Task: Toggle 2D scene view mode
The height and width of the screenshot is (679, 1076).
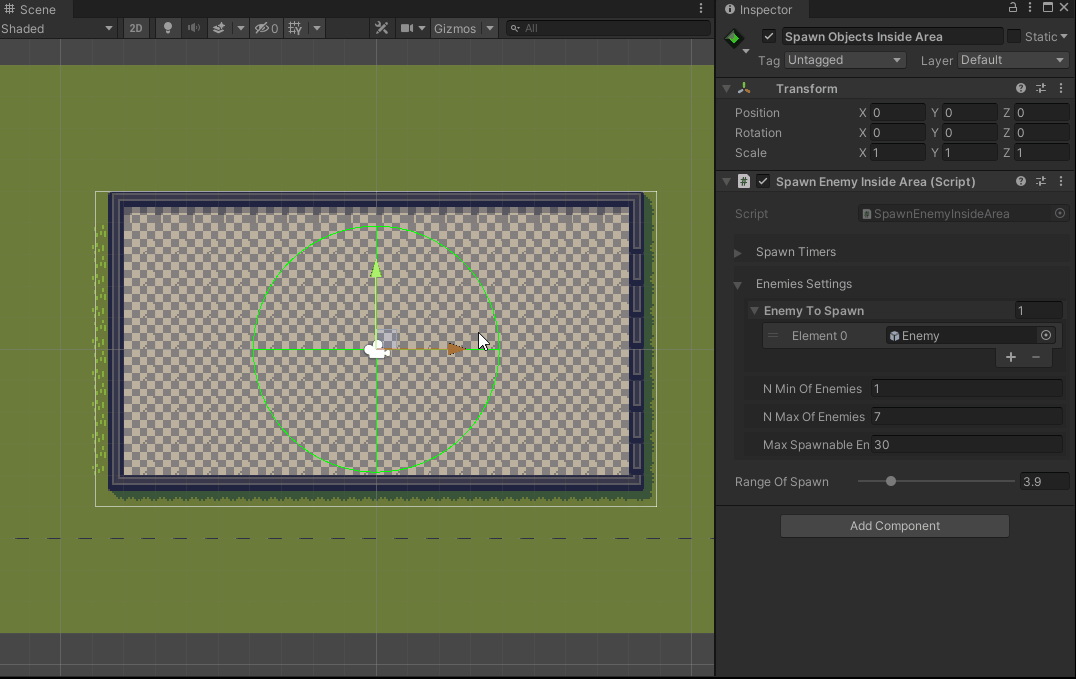Action: pyautogui.click(x=136, y=29)
